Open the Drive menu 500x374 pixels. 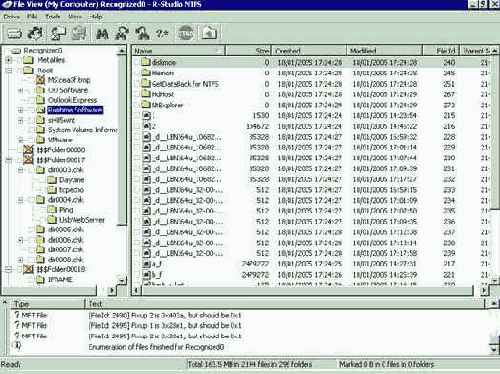(x=12, y=16)
